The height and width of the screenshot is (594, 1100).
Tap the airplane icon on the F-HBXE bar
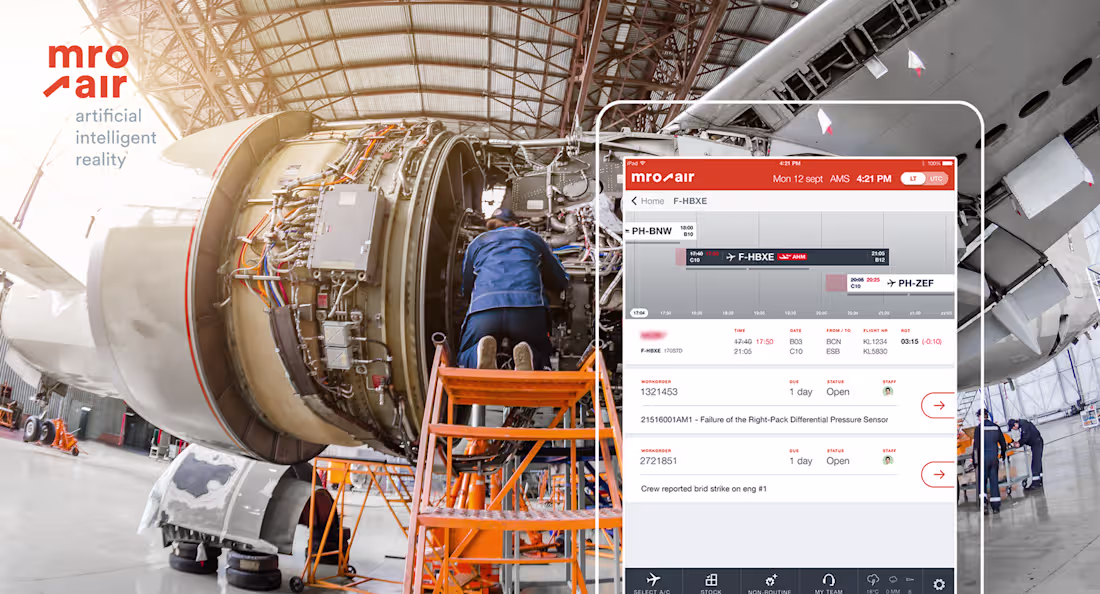(730, 256)
